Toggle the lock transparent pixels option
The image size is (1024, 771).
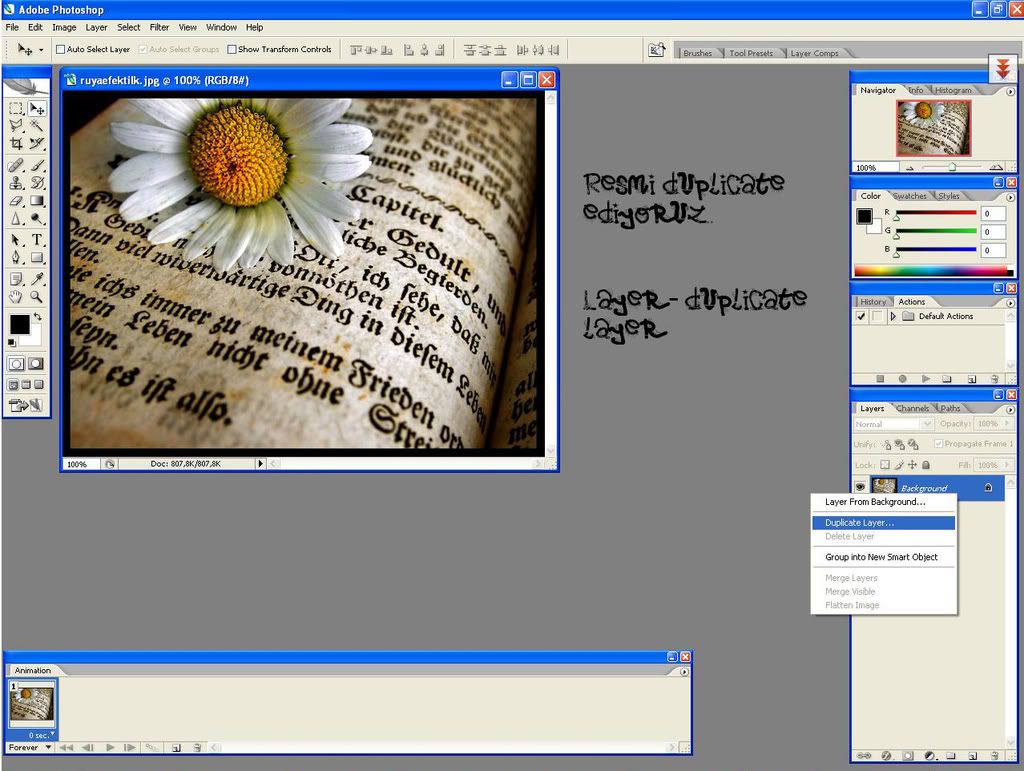click(x=884, y=465)
